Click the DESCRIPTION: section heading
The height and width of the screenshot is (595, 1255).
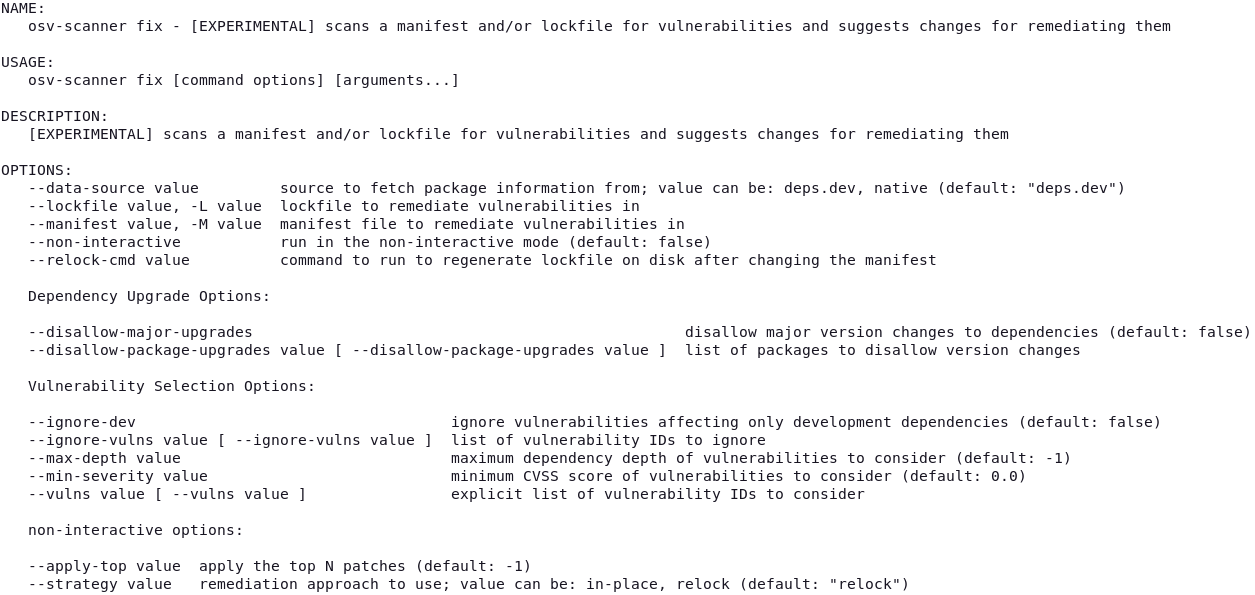coord(54,116)
